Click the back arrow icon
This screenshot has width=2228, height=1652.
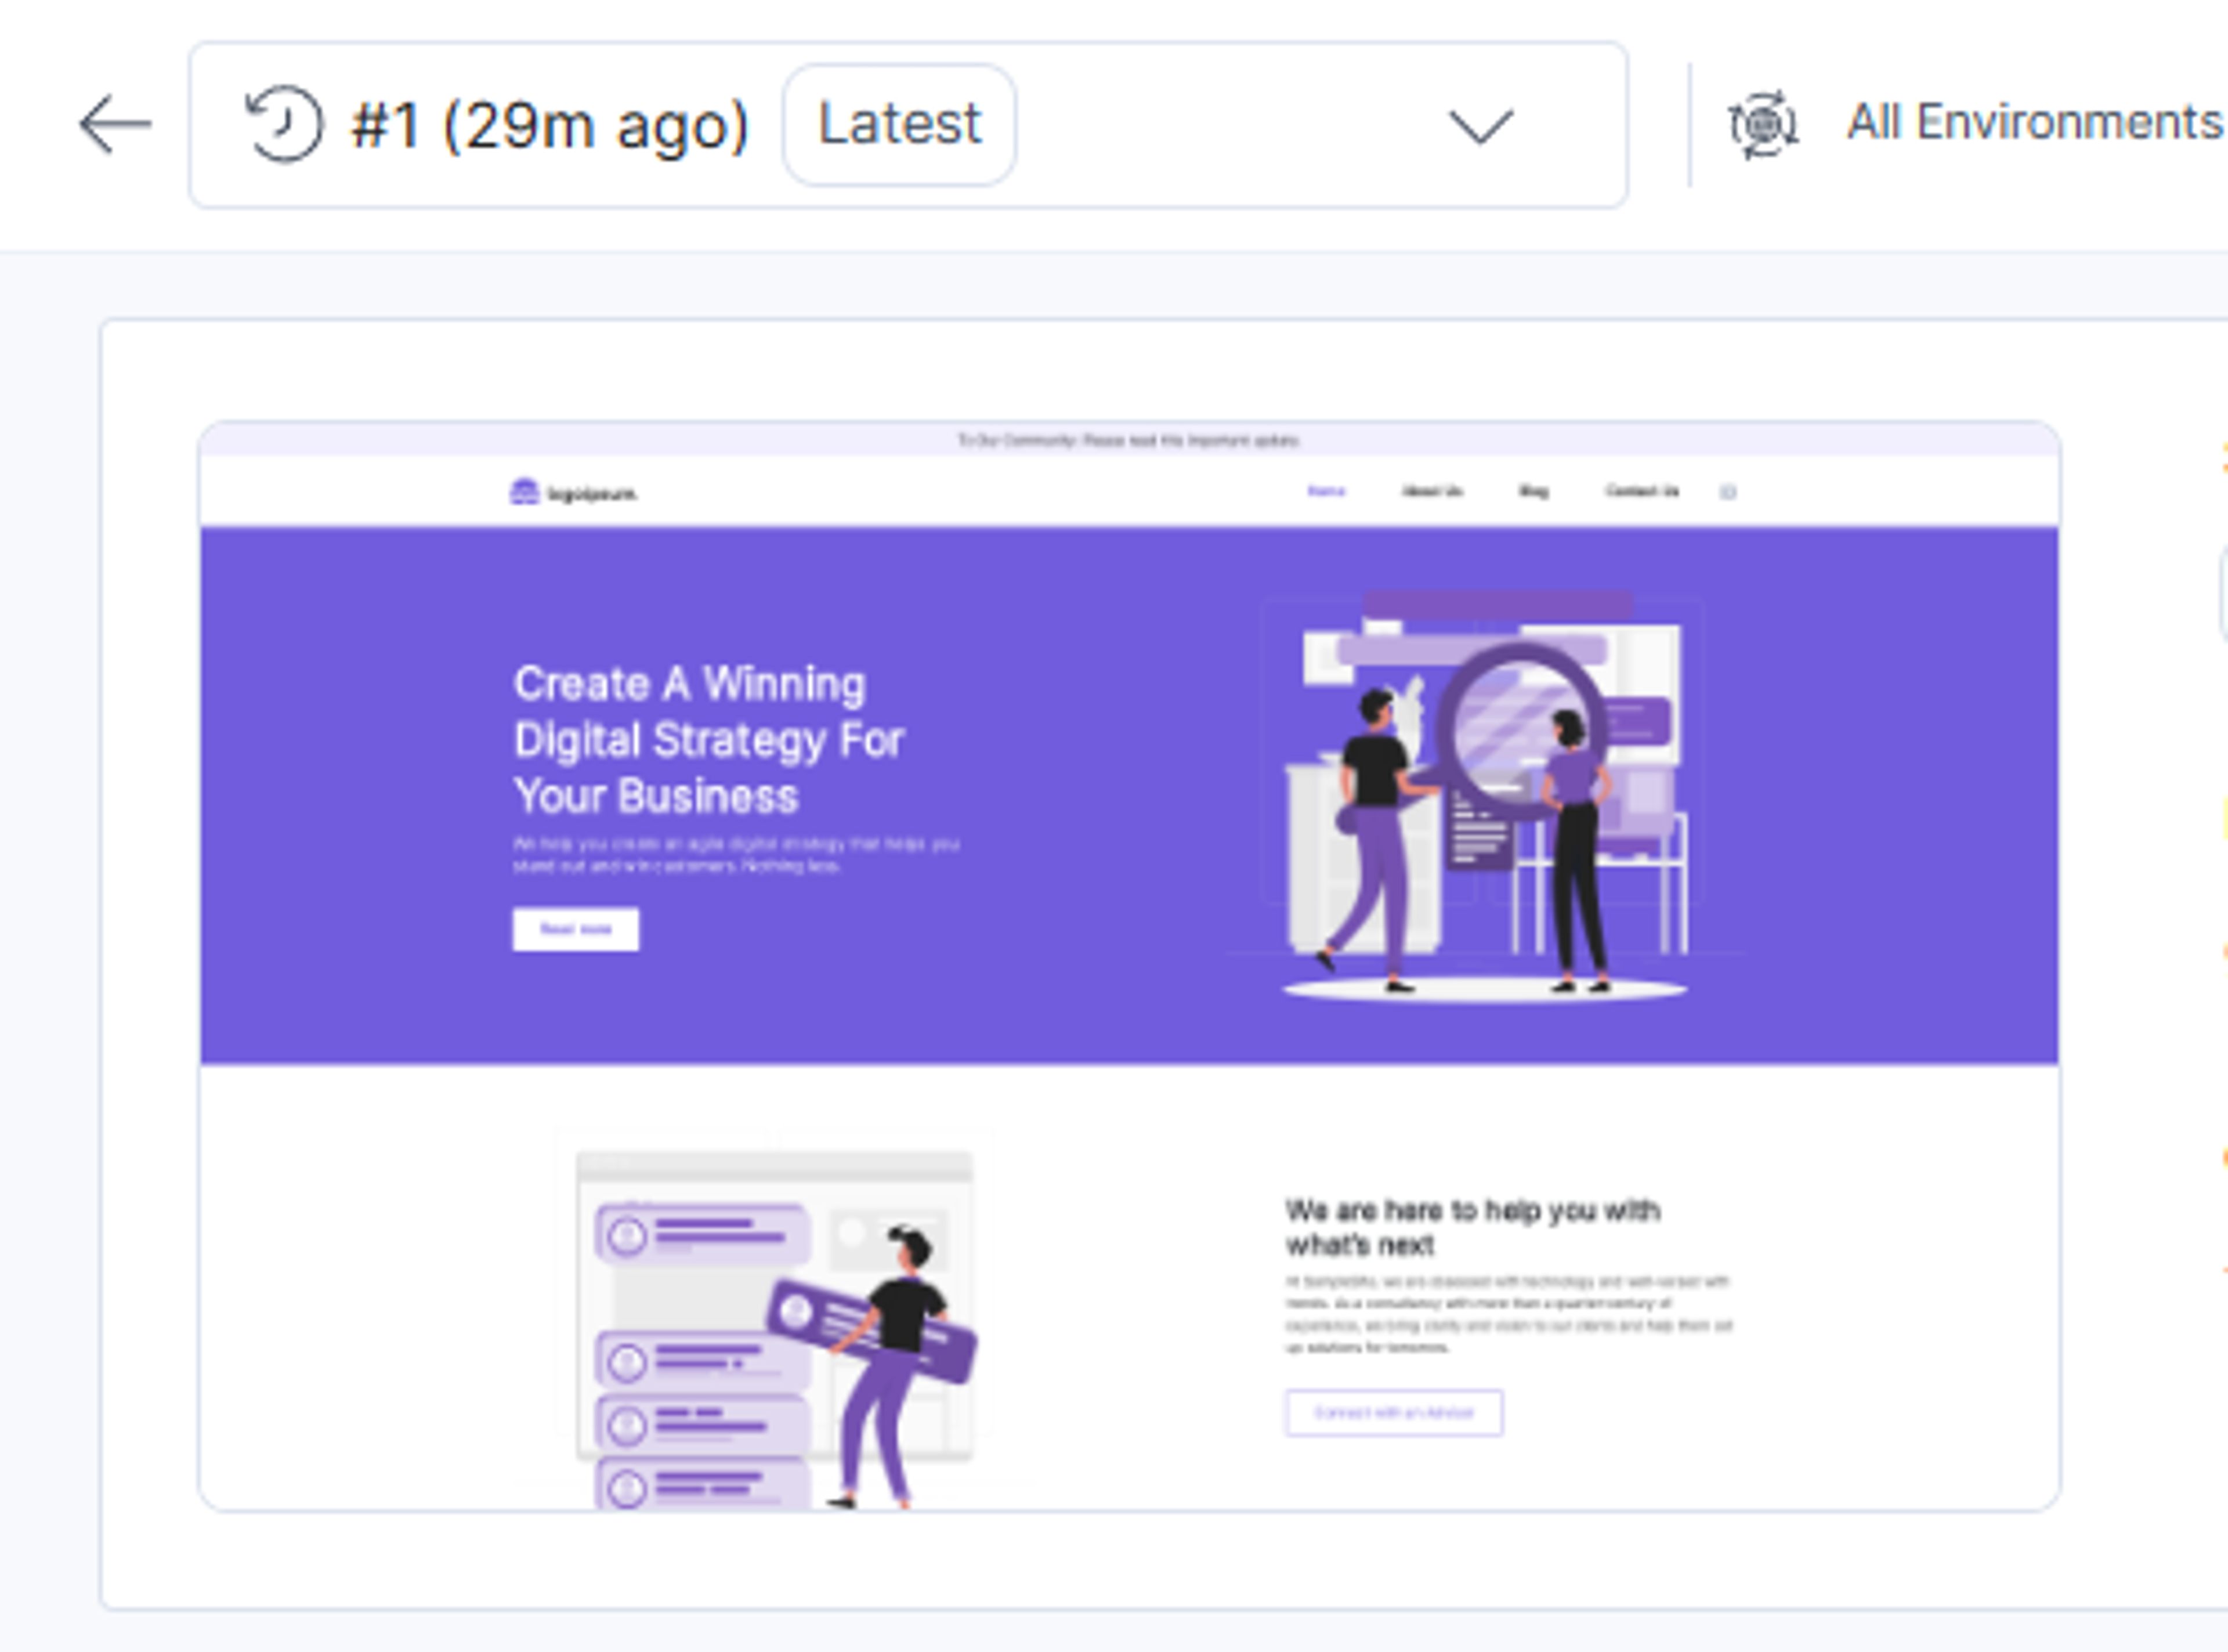pos(115,125)
